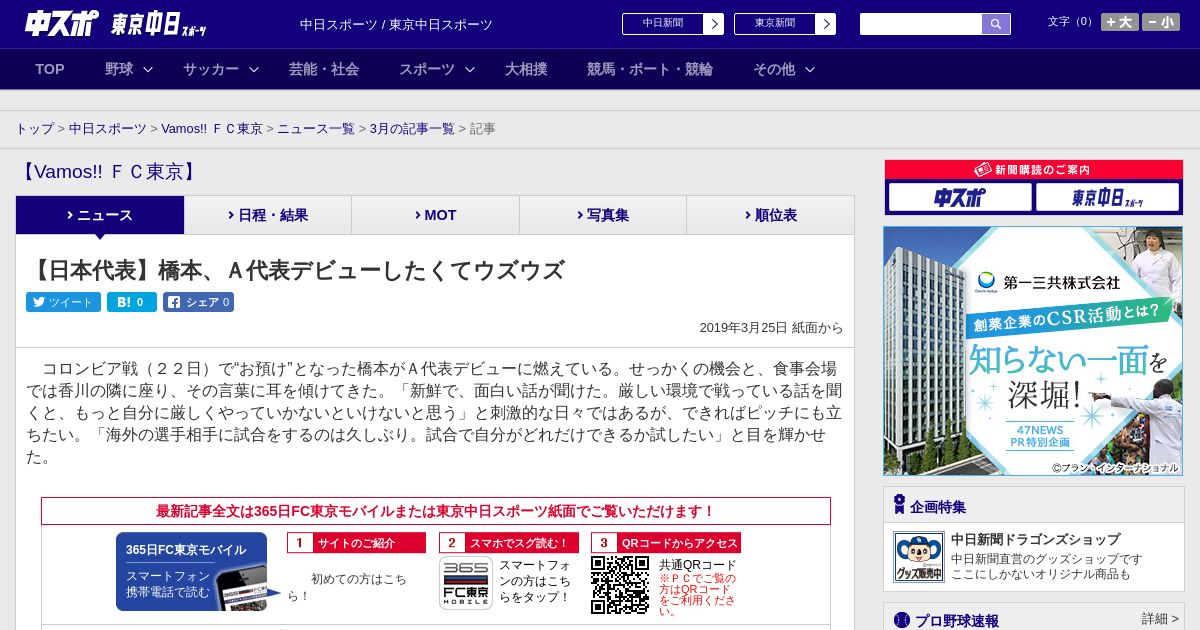1200x630 pixels.
Task: Share article on Facebook シェア button
Action: pyautogui.click(x=198, y=302)
